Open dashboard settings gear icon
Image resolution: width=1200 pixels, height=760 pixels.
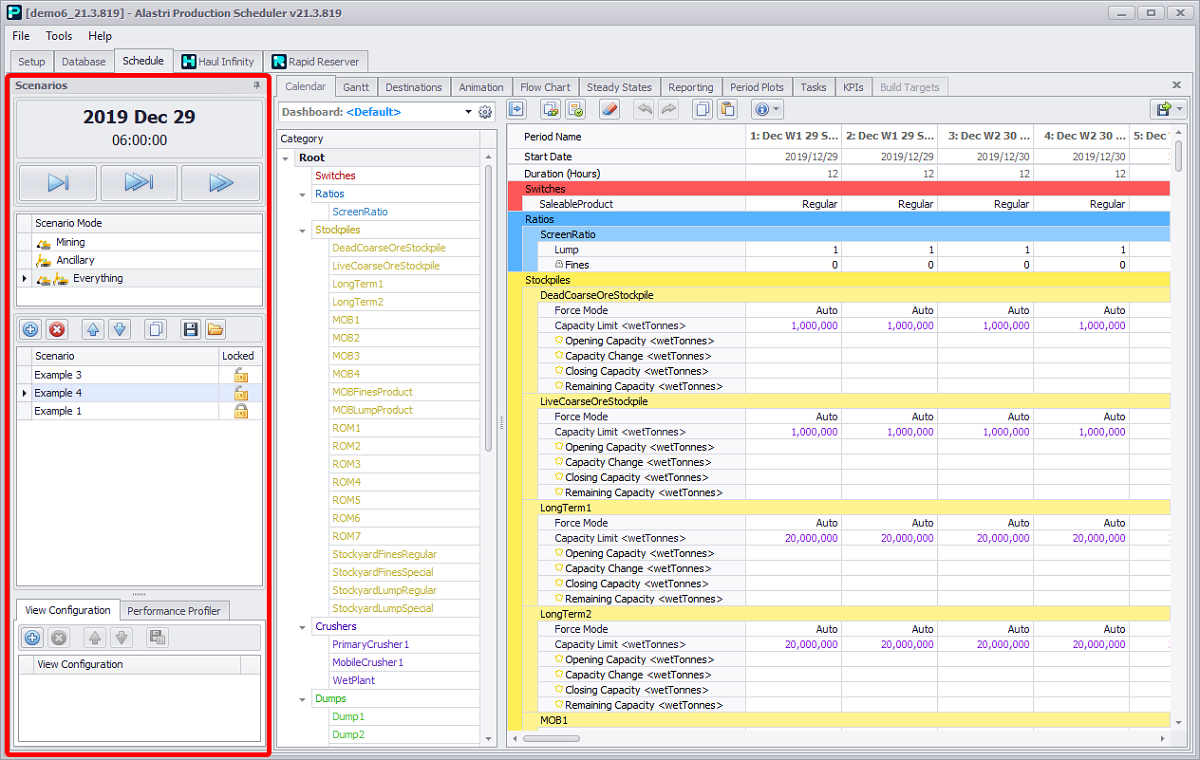click(x=486, y=112)
